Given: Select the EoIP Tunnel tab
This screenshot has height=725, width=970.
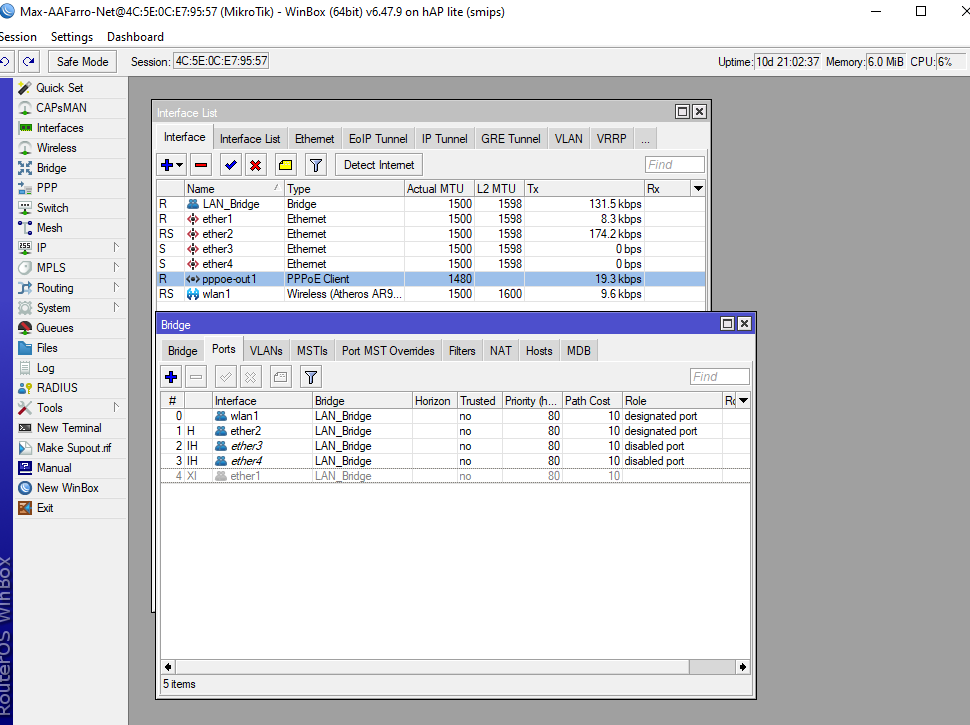Looking at the screenshot, I should 378,139.
